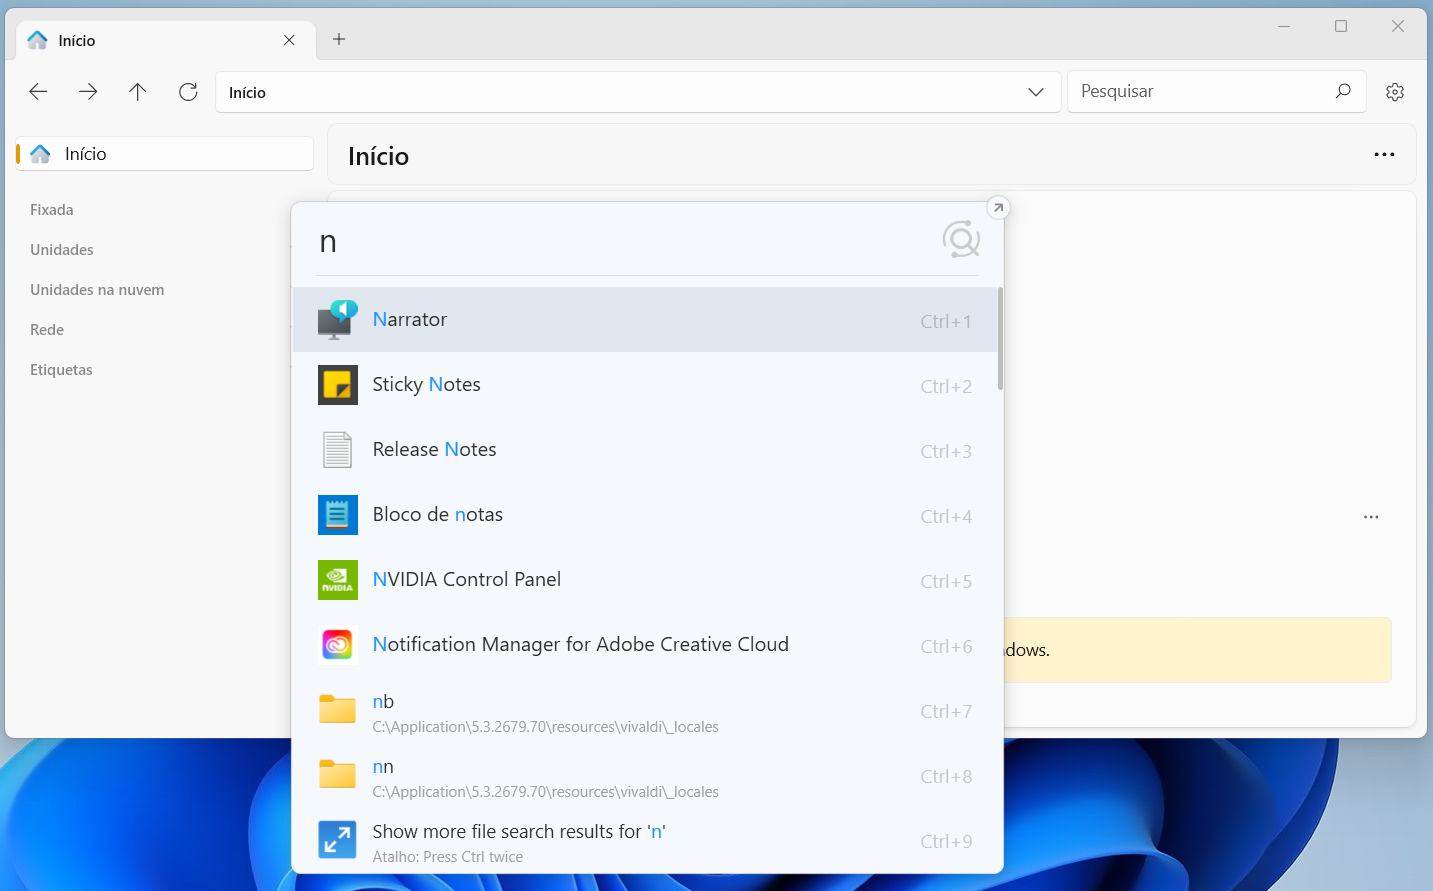Click the magnifier icon in Pesquisar box

point(1343,91)
